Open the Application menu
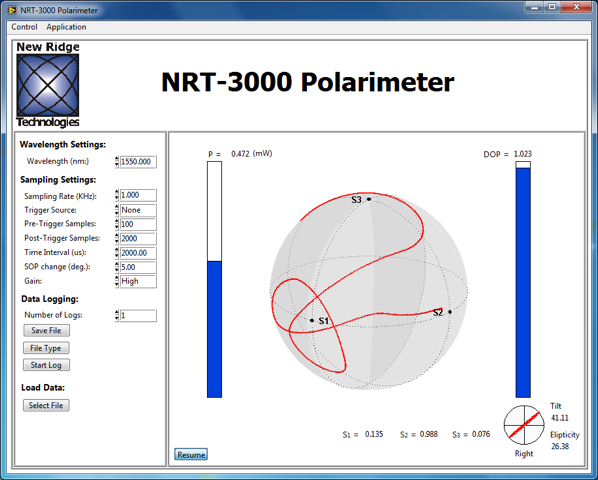598x480 pixels. tap(66, 27)
